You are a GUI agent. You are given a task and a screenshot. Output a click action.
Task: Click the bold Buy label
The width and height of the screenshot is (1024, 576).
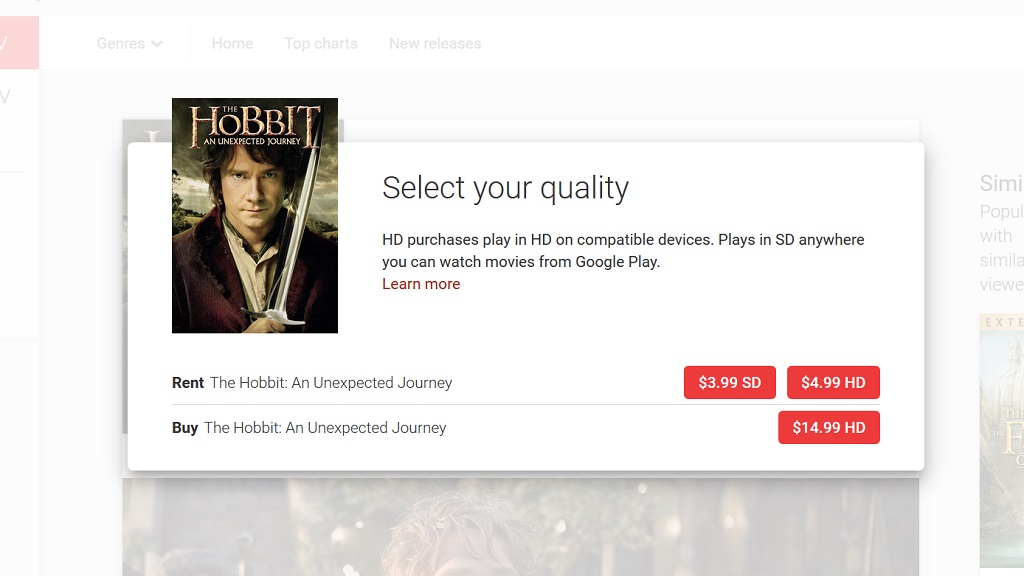185,428
